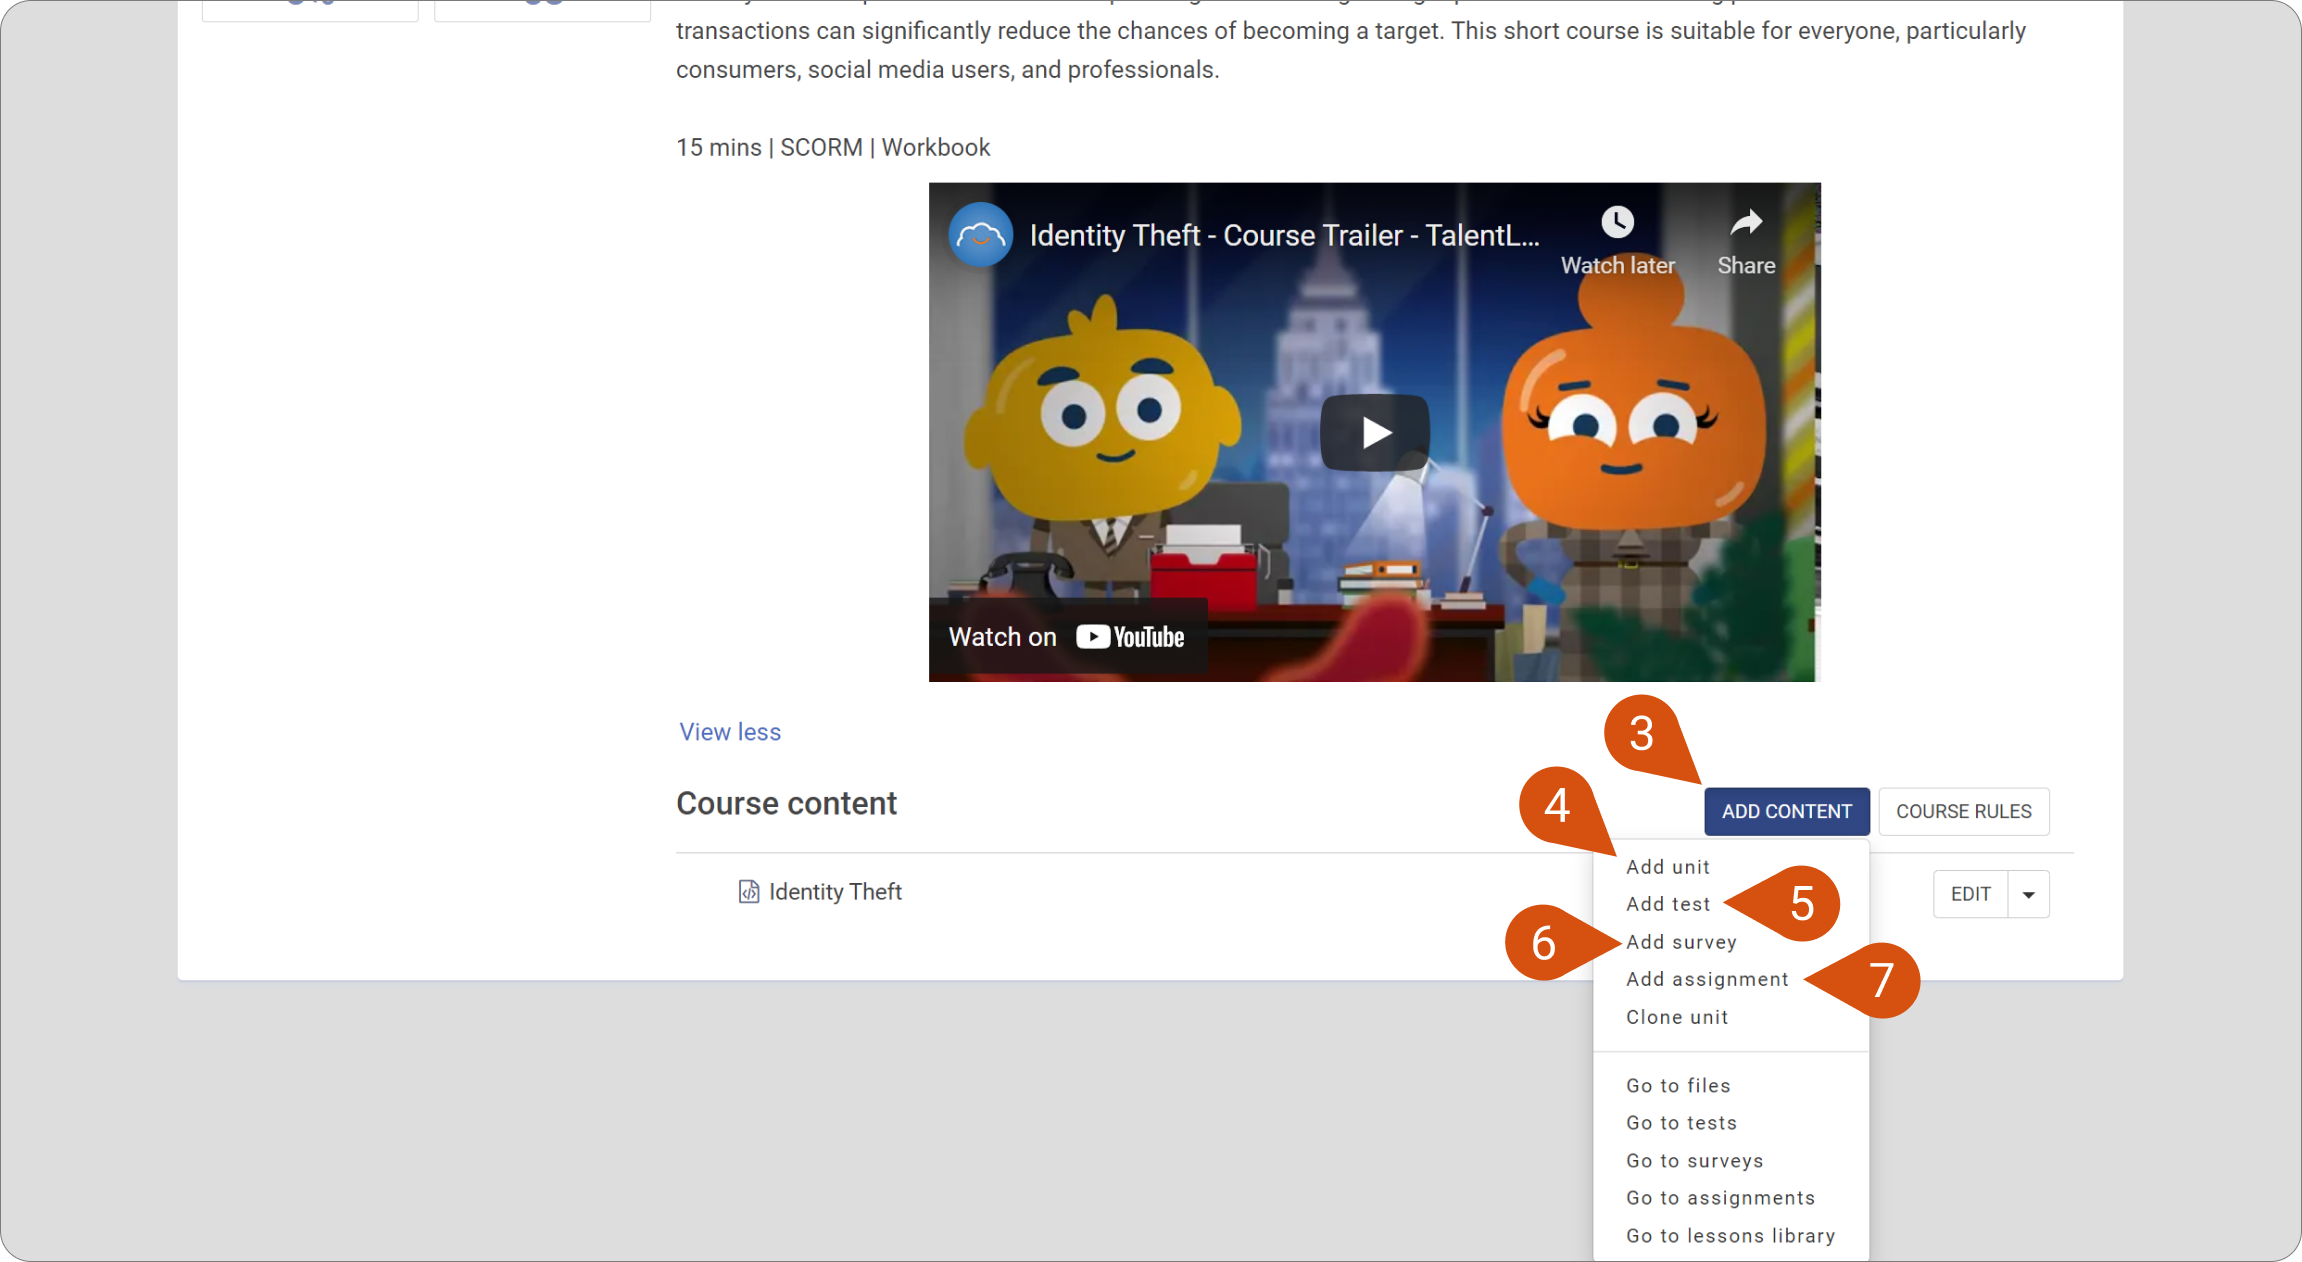Screen dimensions: 2302x1262
Task: Select Clone unit from the menu
Action: (1676, 1017)
